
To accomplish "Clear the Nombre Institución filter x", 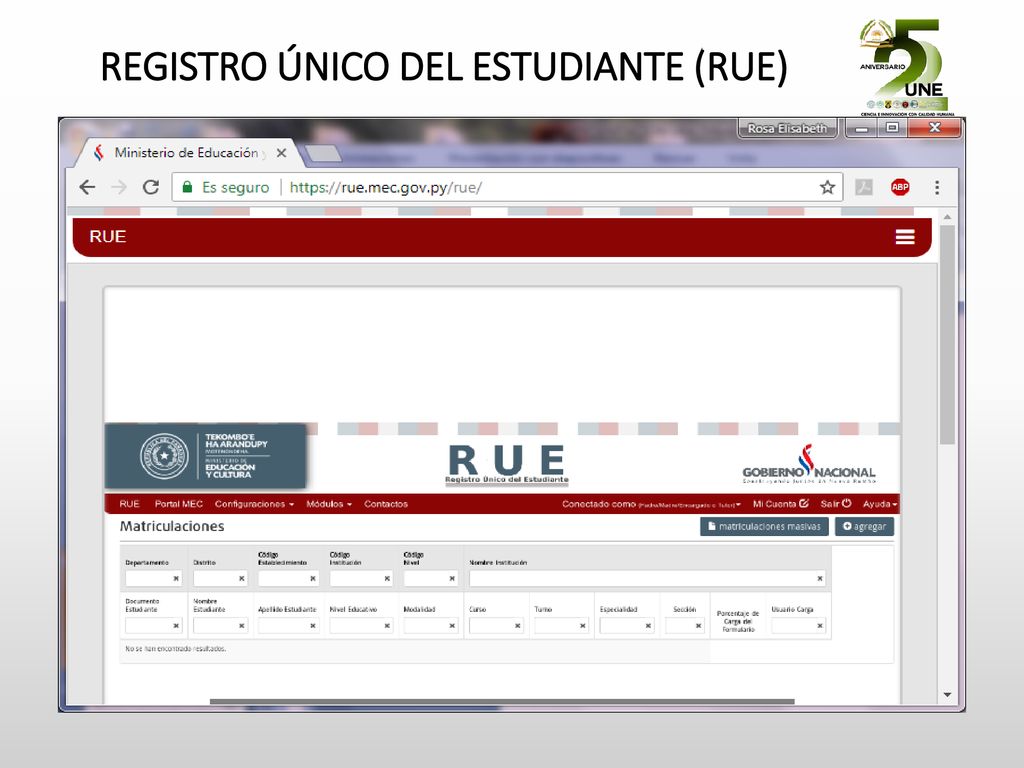I will pyautogui.click(x=820, y=579).
